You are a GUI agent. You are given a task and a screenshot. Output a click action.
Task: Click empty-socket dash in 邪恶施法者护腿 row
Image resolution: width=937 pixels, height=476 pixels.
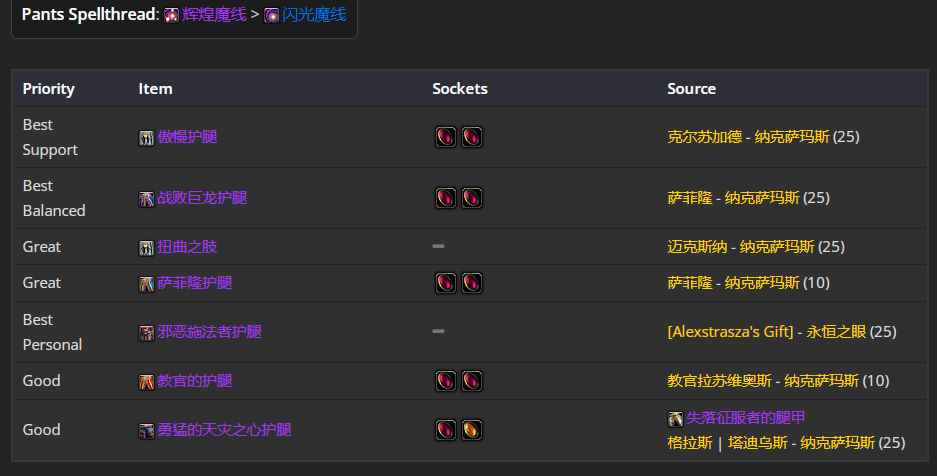438,331
